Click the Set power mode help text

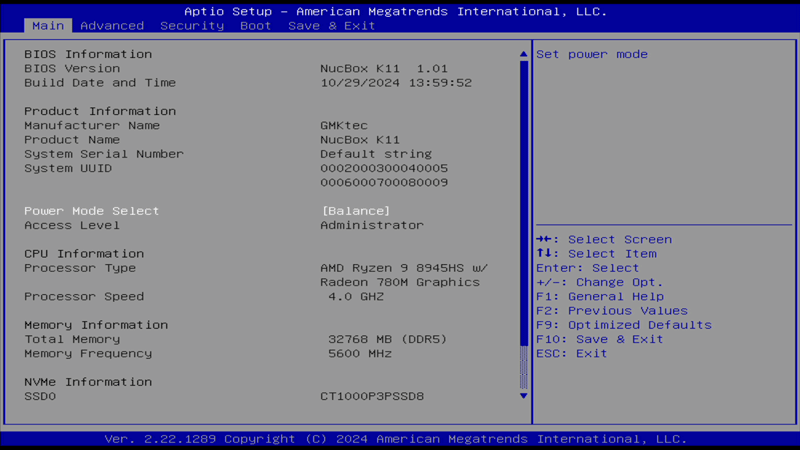pos(592,54)
